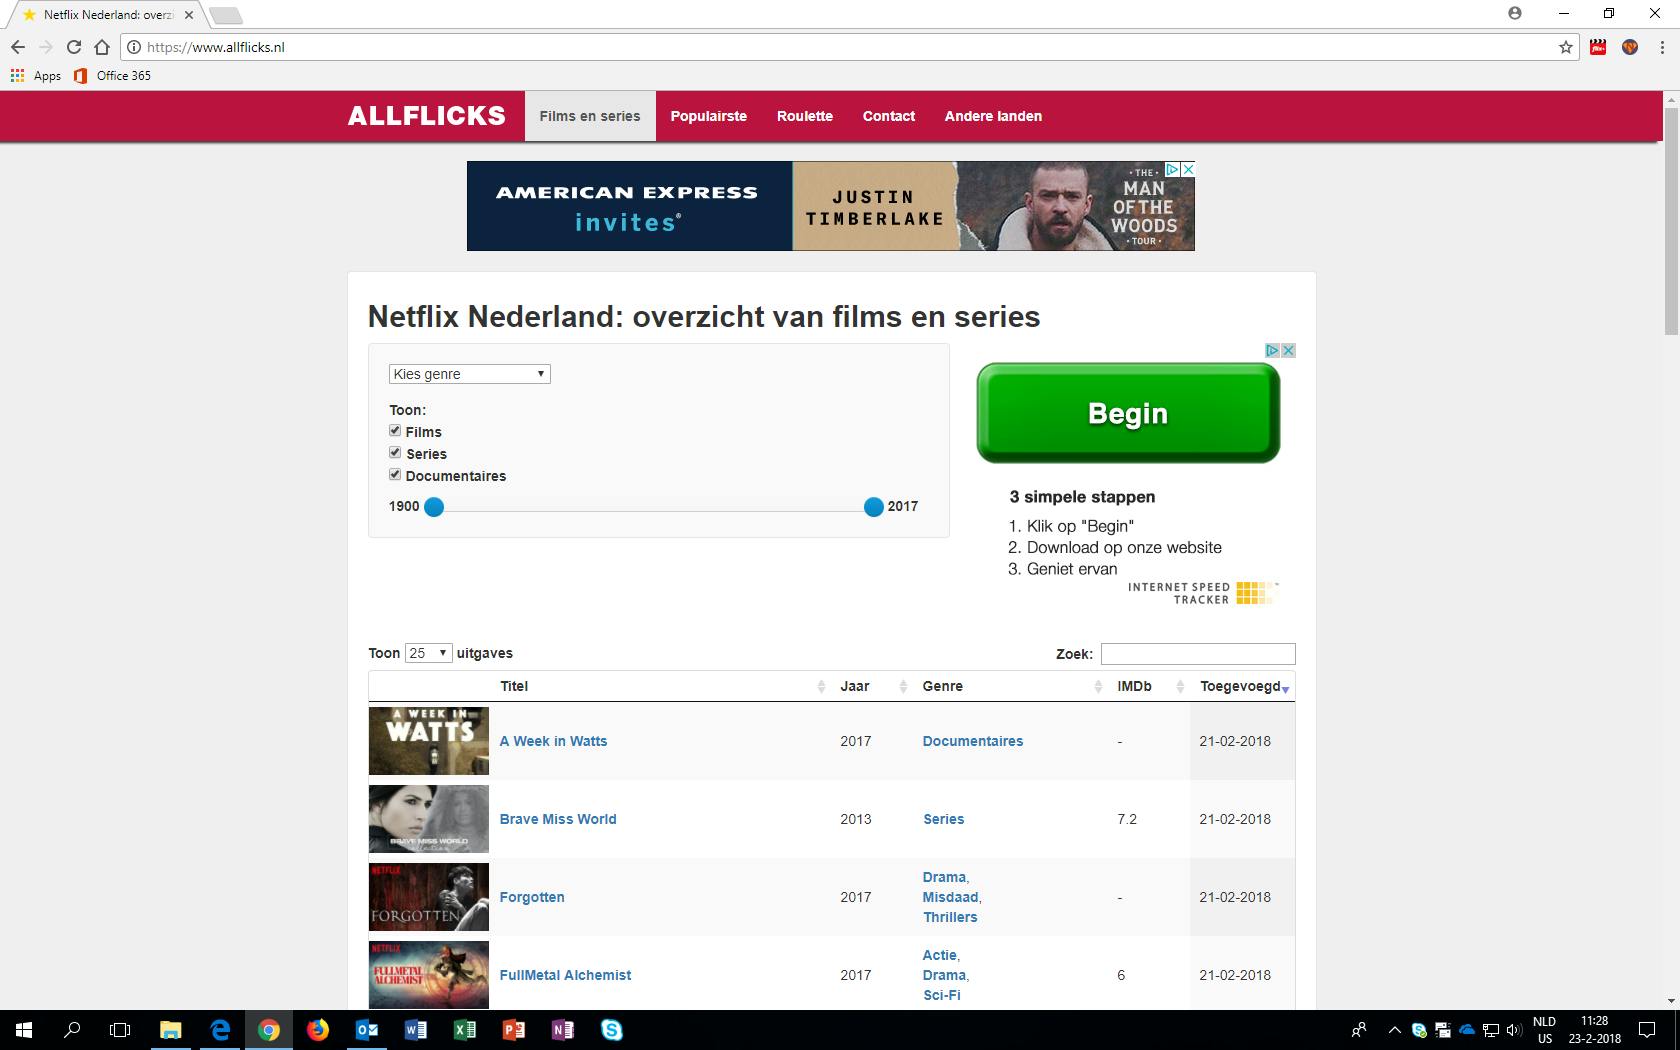Open PowerPoint from the taskbar
Viewport: 1680px width, 1050px height.
(x=514, y=1029)
